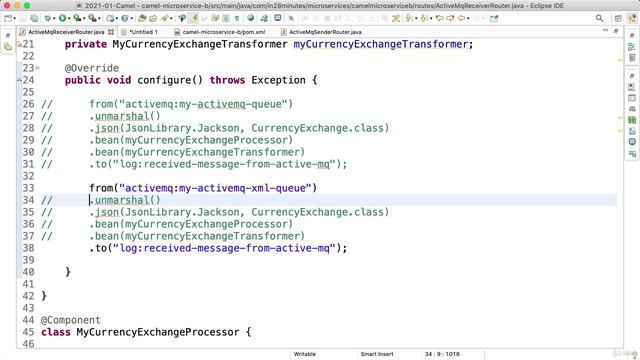Image resolution: width=640 pixels, height=360 pixels.
Task: Click the override indicator on line 24
Action: tap(19, 80)
